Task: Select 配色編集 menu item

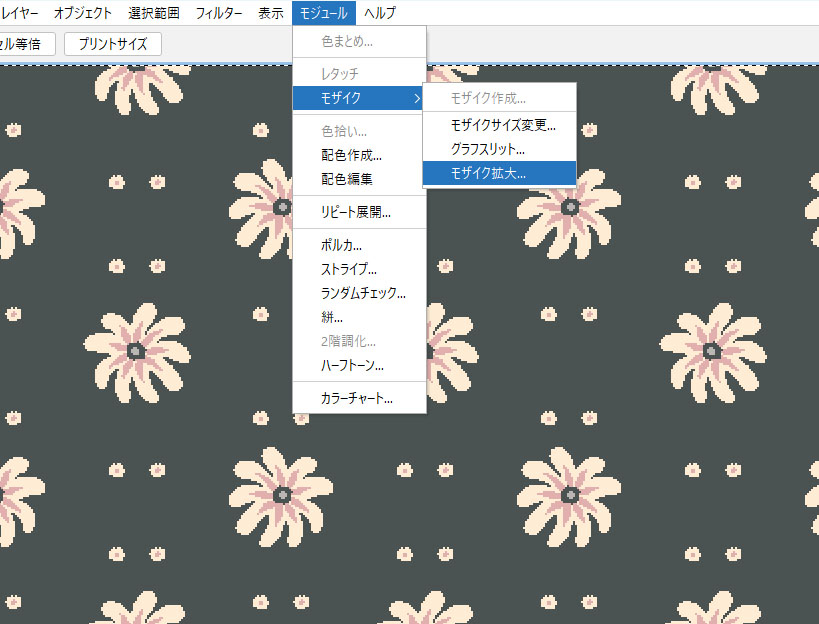Action: [346, 179]
